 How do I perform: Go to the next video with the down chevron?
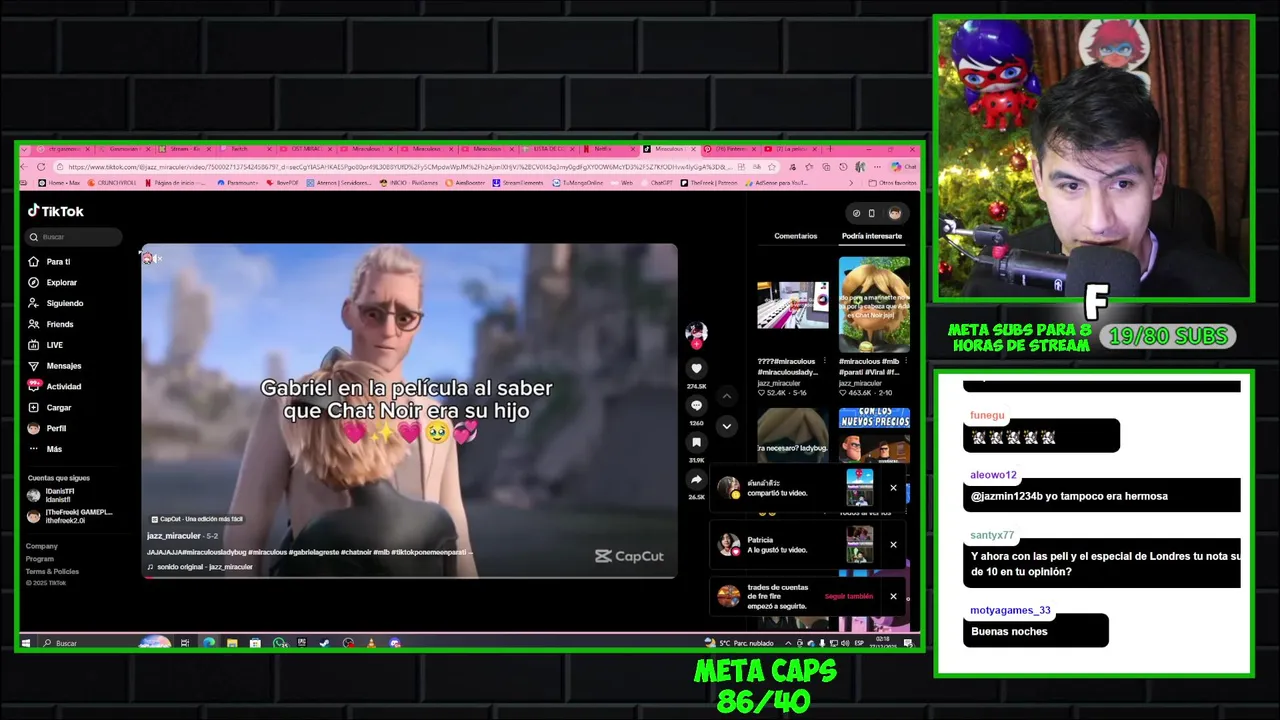coord(727,426)
